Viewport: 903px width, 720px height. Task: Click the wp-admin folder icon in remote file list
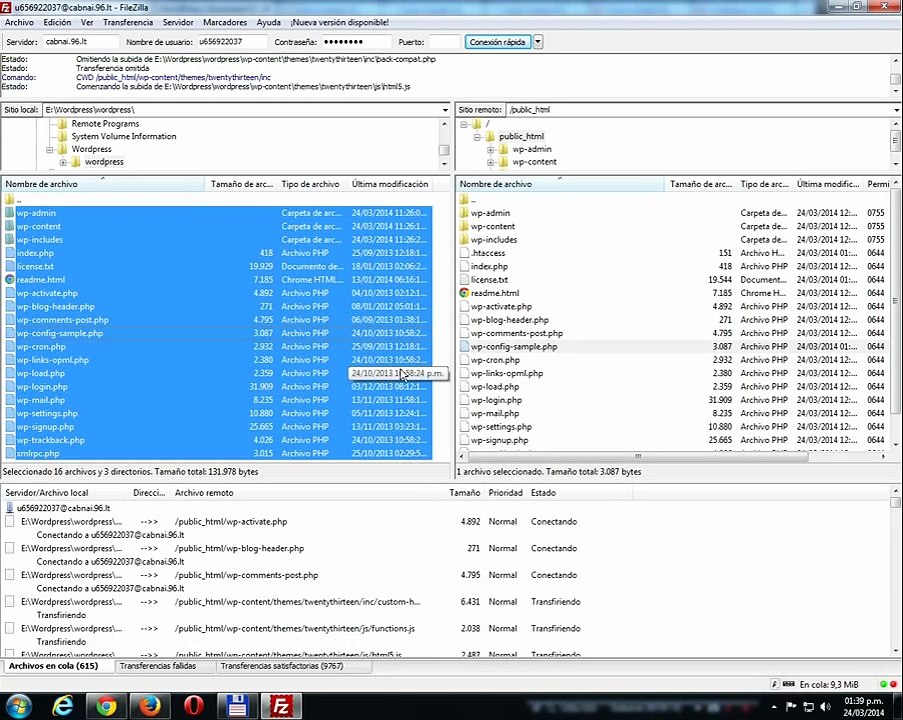(x=464, y=213)
